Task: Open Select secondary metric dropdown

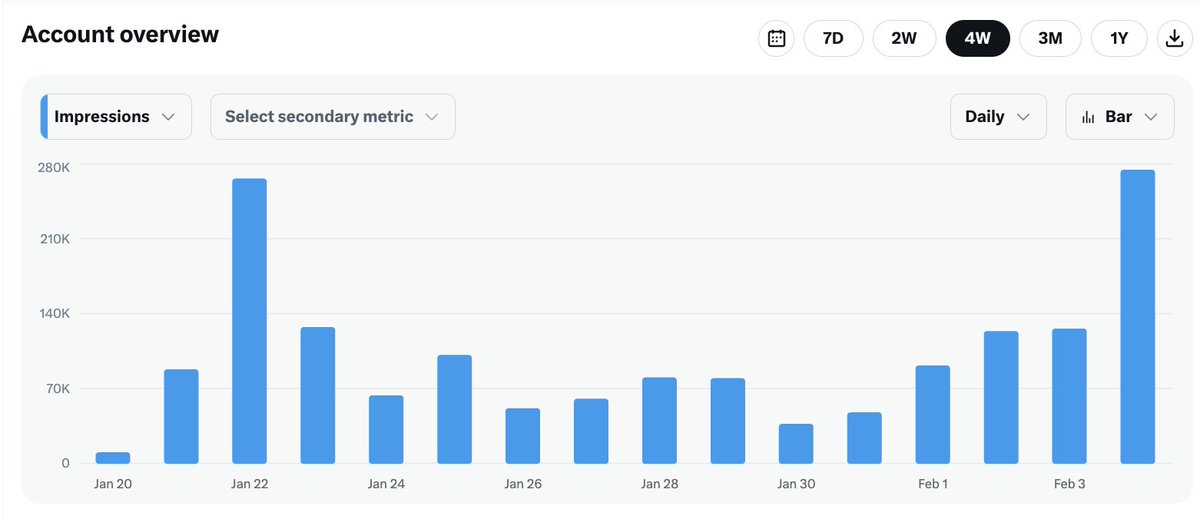Action: tap(333, 116)
